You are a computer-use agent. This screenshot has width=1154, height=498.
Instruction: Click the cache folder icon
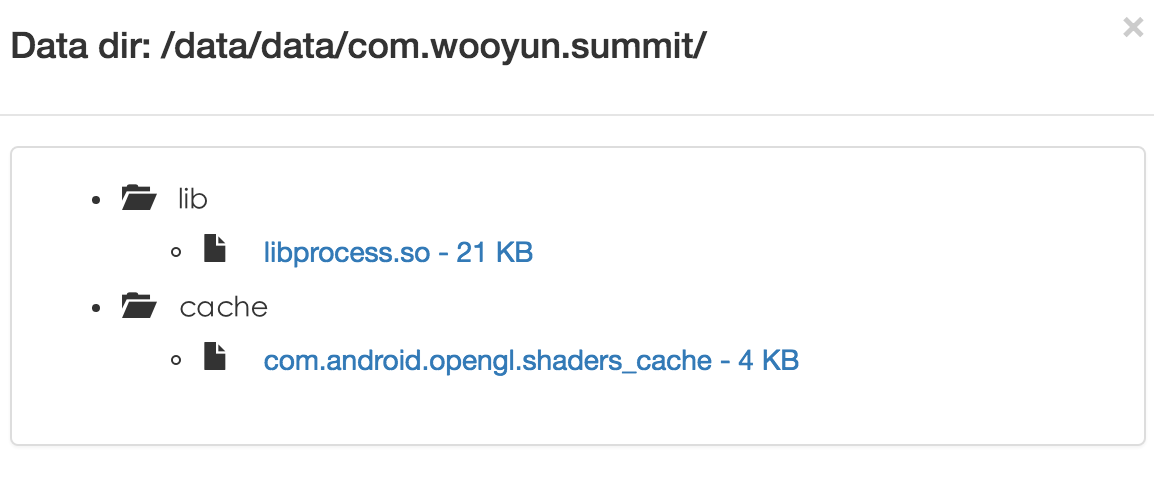[138, 306]
